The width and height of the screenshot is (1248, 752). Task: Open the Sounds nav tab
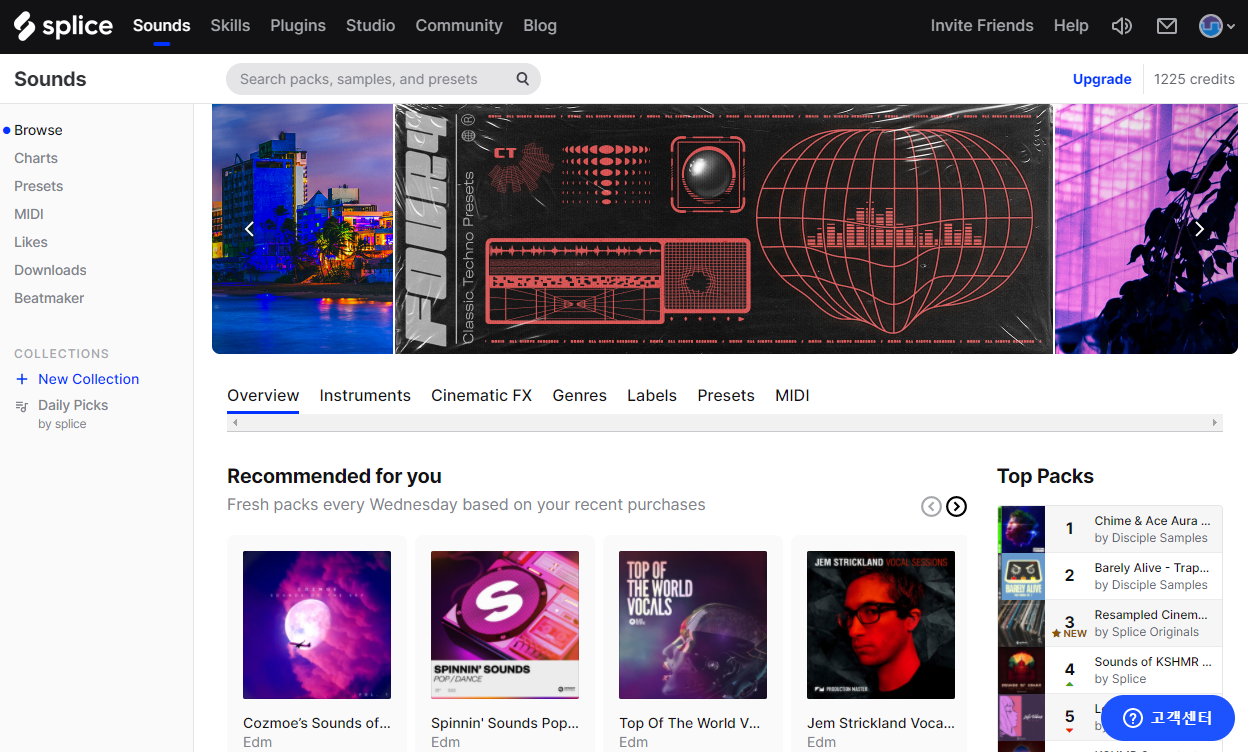pos(161,26)
